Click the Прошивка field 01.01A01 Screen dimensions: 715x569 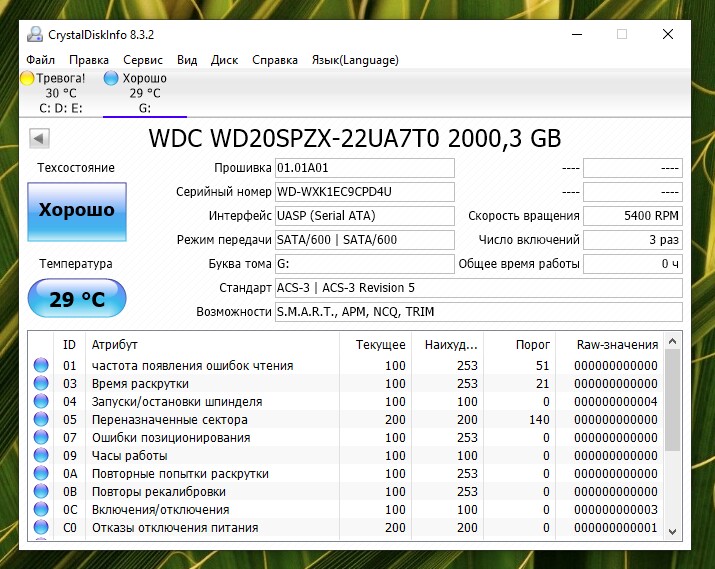pos(365,168)
